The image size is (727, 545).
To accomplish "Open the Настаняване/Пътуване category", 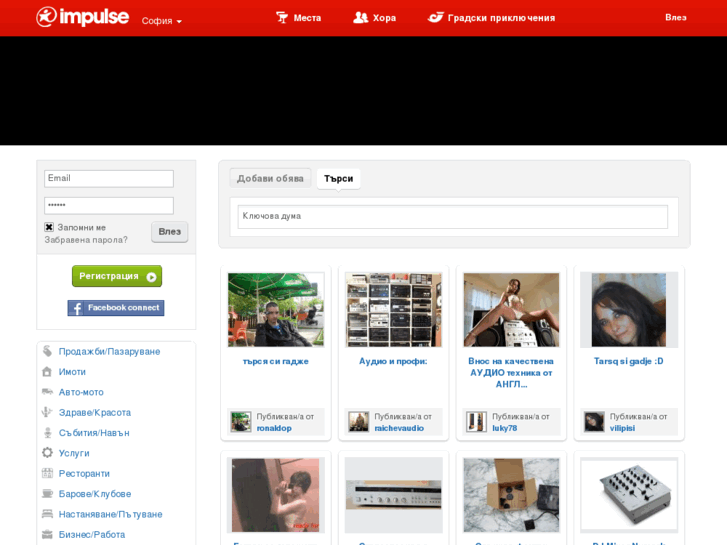I will tap(110, 514).
